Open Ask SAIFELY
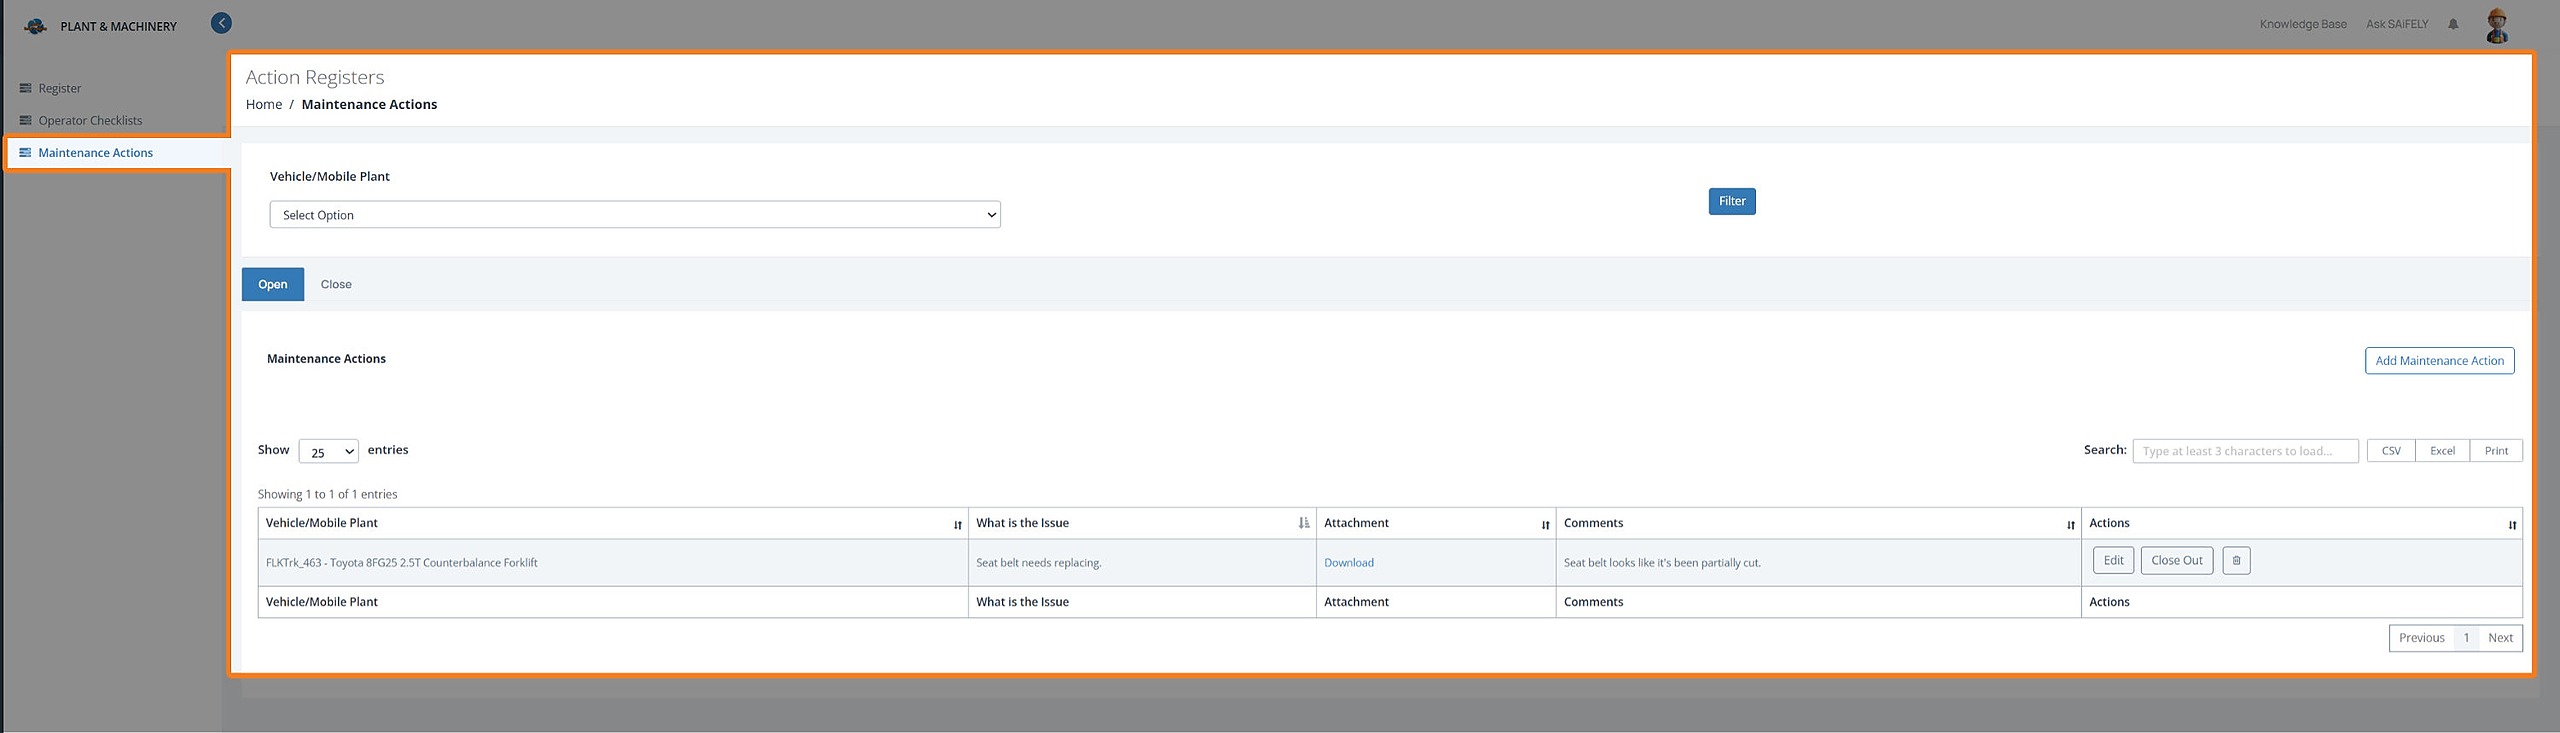Viewport: 2560px width, 733px height. pyautogui.click(x=2396, y=24)
